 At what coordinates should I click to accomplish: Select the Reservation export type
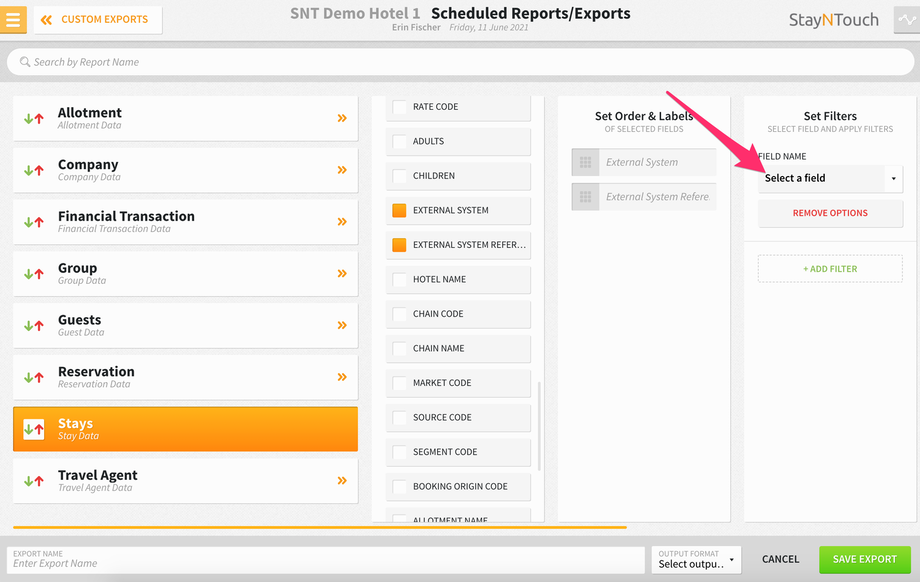185,377
